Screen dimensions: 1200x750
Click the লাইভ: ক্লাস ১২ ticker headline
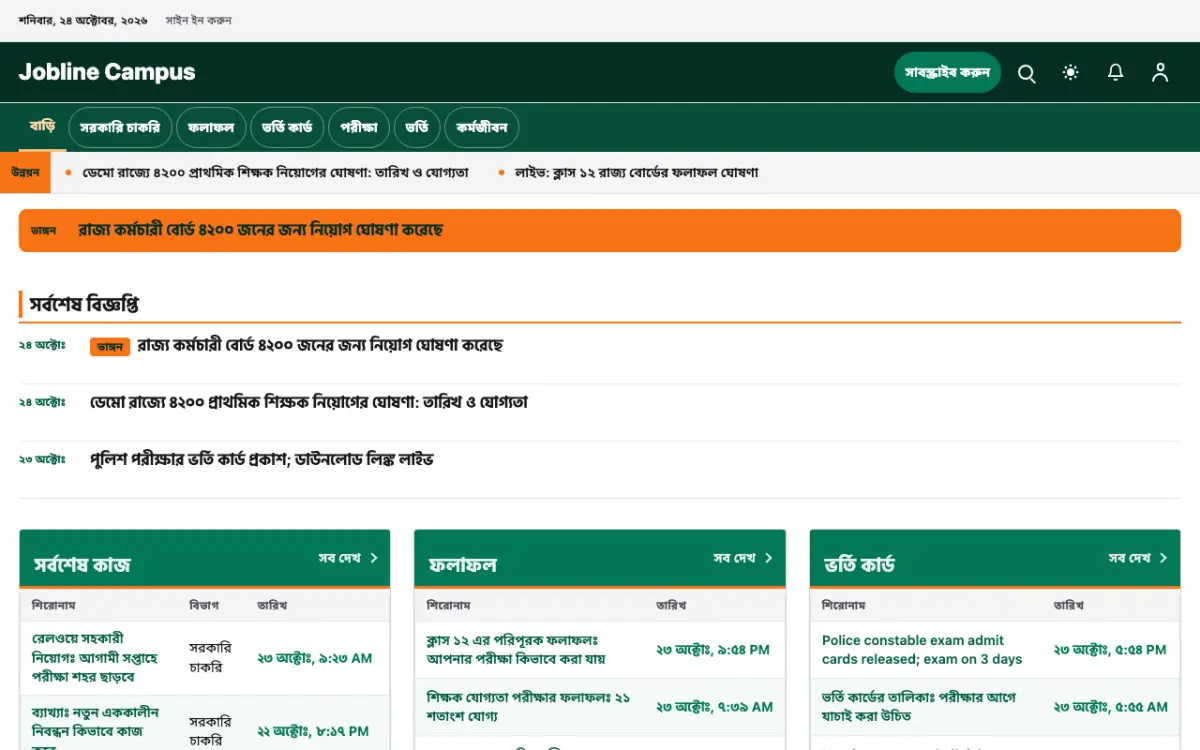click(x=636, y=173)
